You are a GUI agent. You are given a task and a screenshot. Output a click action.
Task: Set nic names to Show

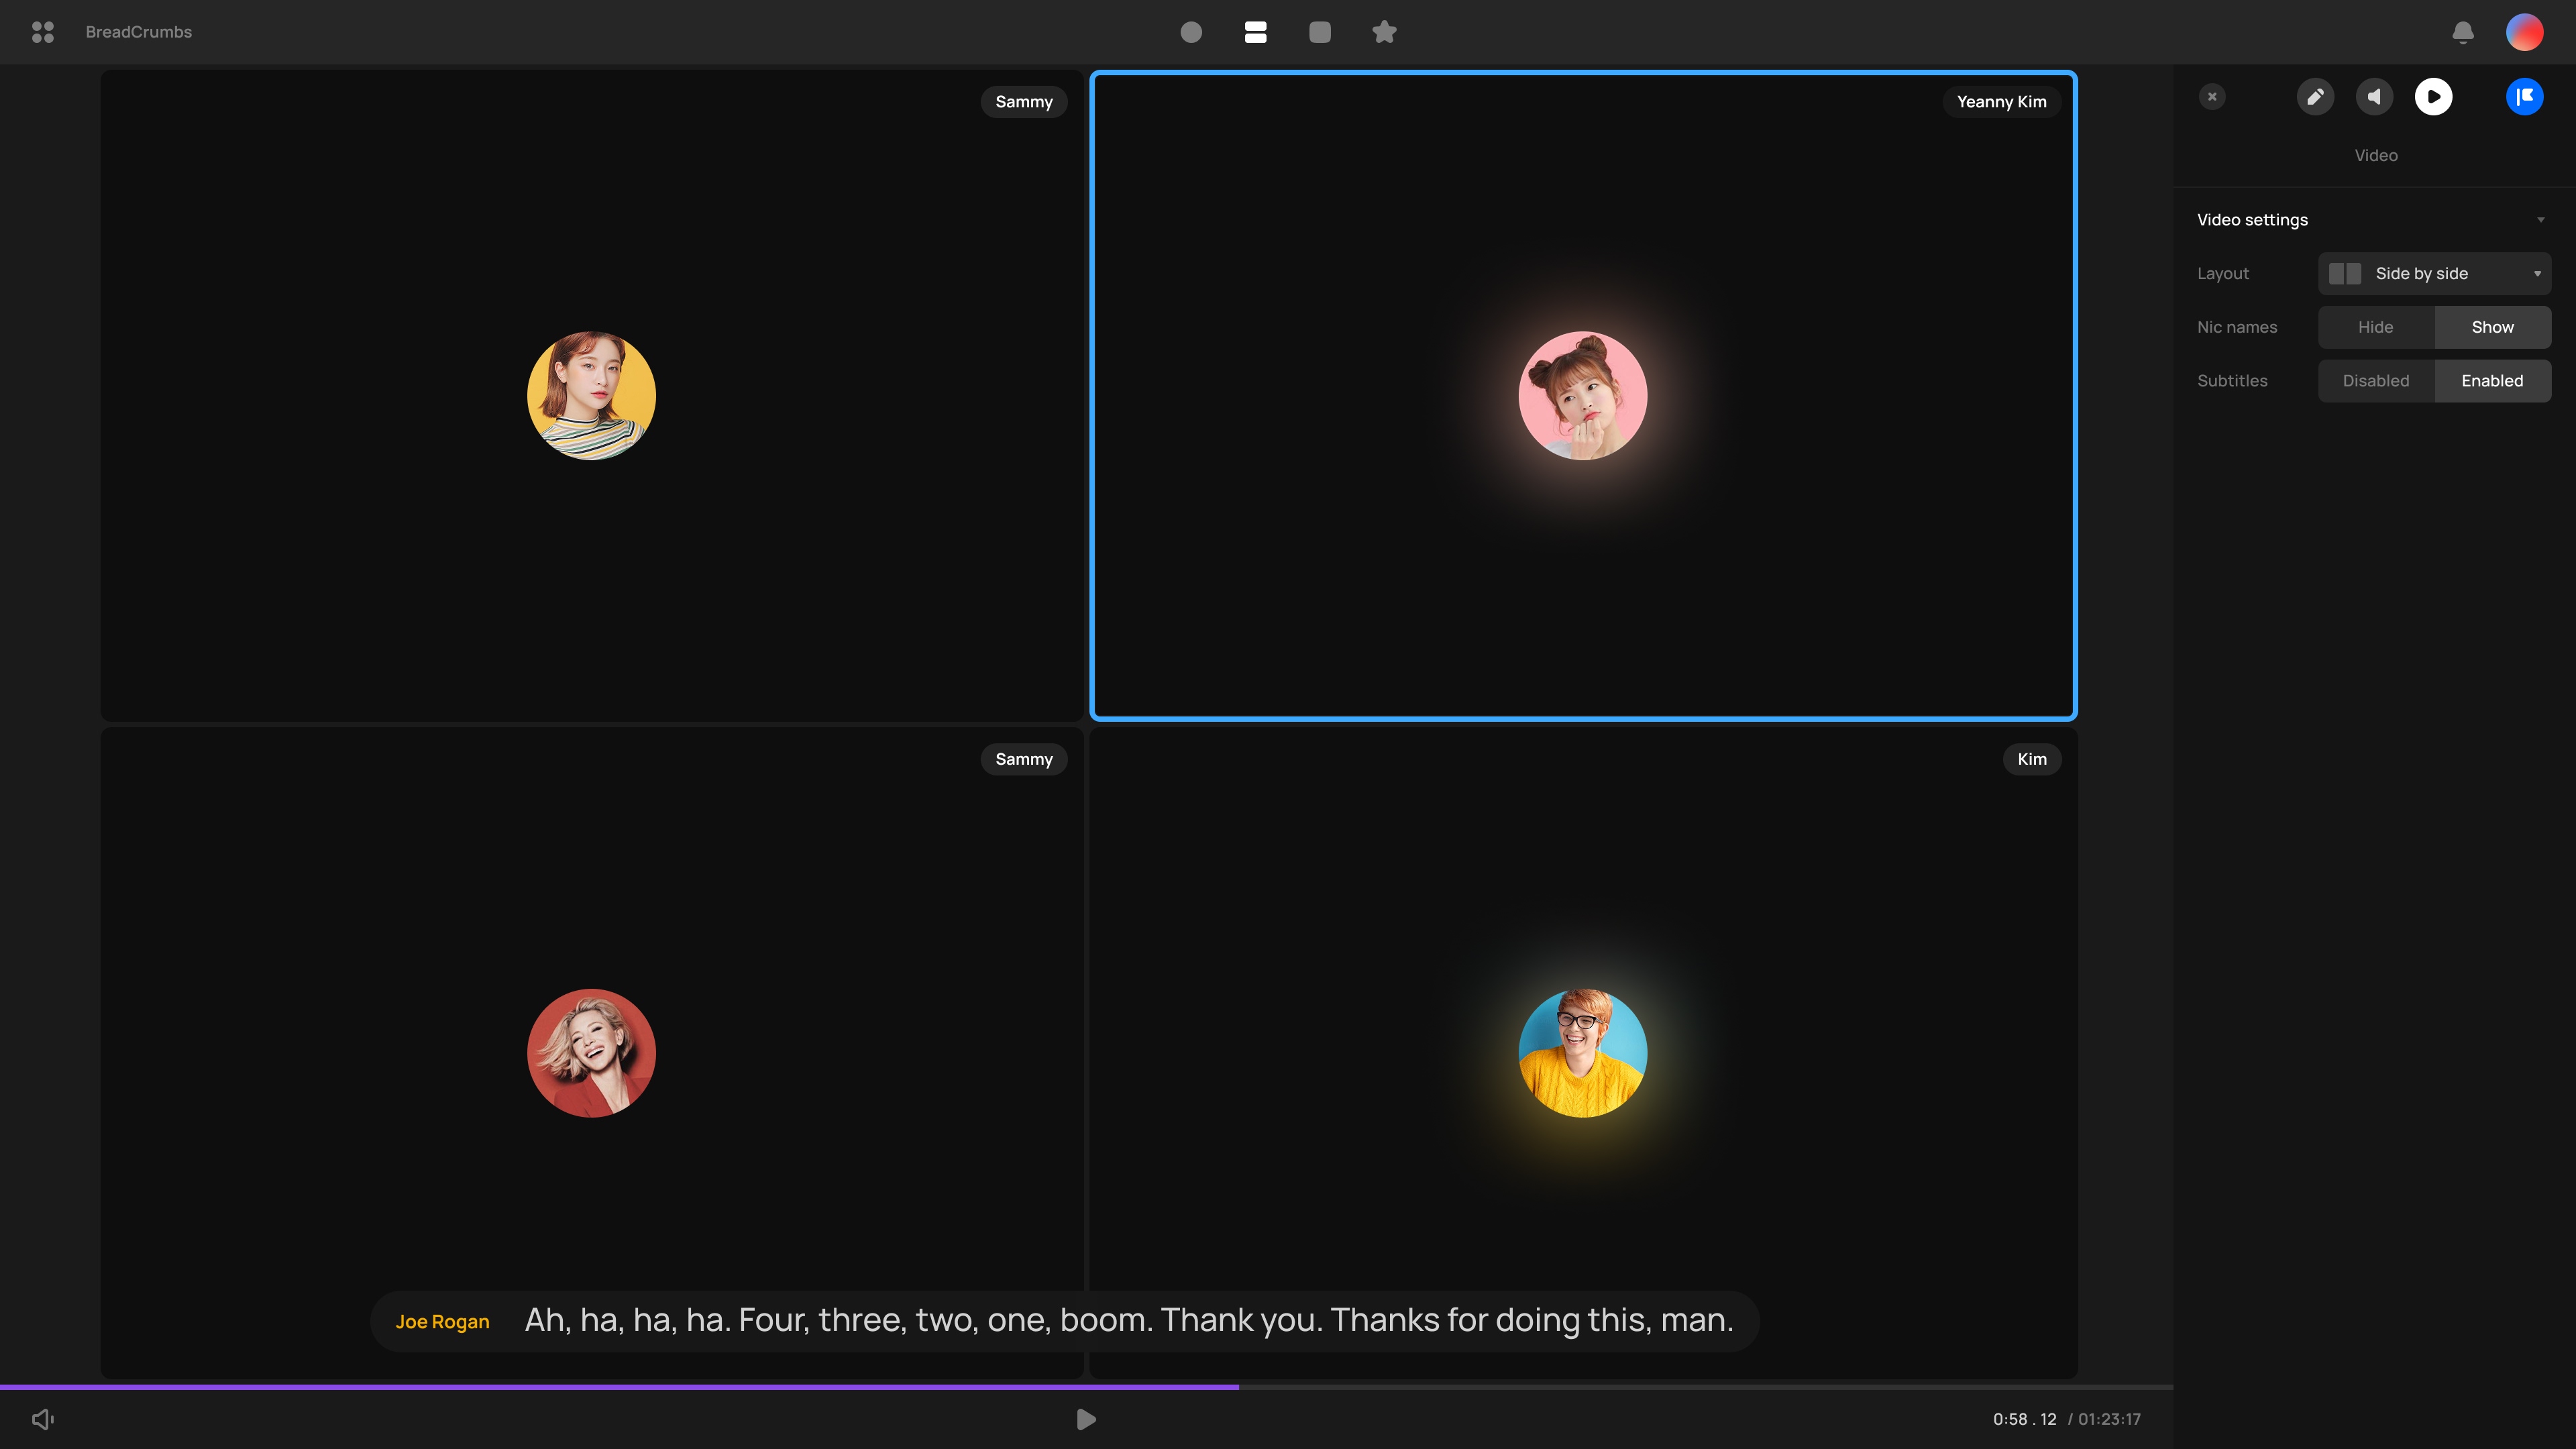pyautogui.click(x=2492, y=327)
